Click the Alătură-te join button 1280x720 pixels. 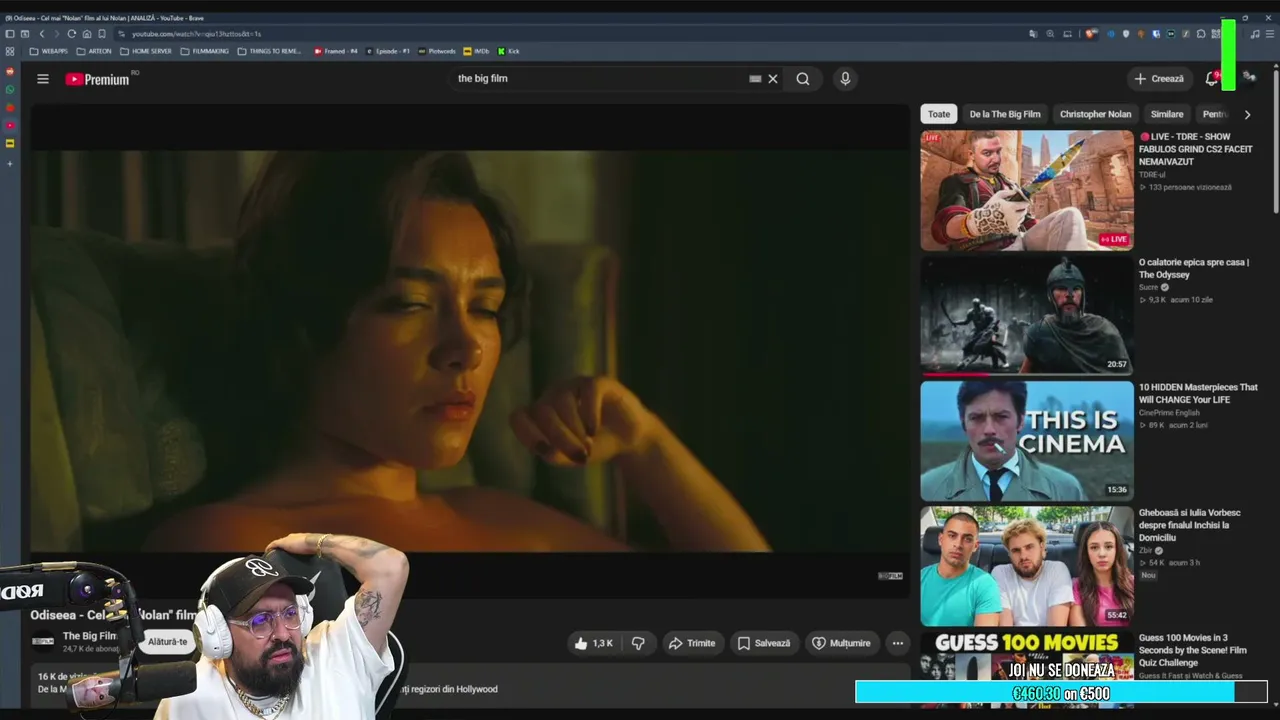pyautogui.click(x=167, y=642)
